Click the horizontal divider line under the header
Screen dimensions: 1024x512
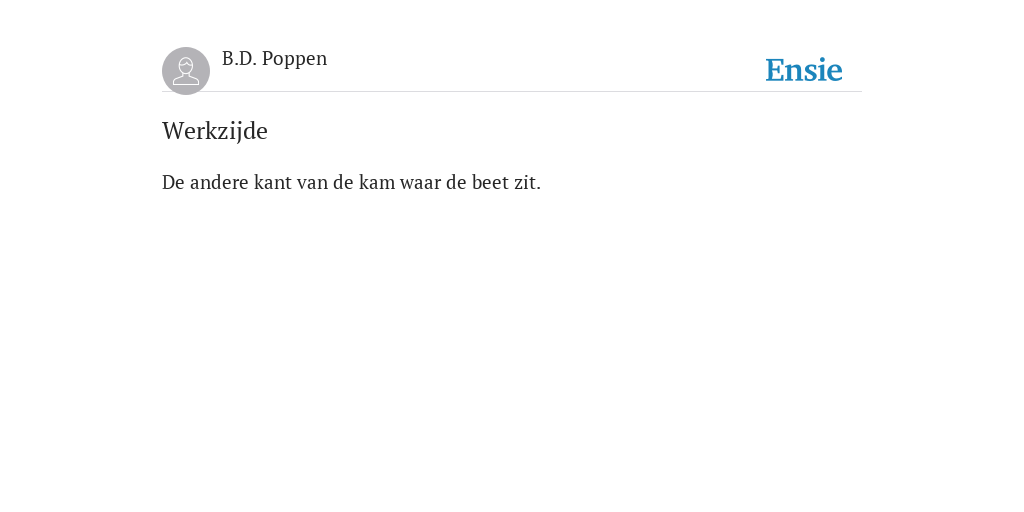[x=512, y=91]
